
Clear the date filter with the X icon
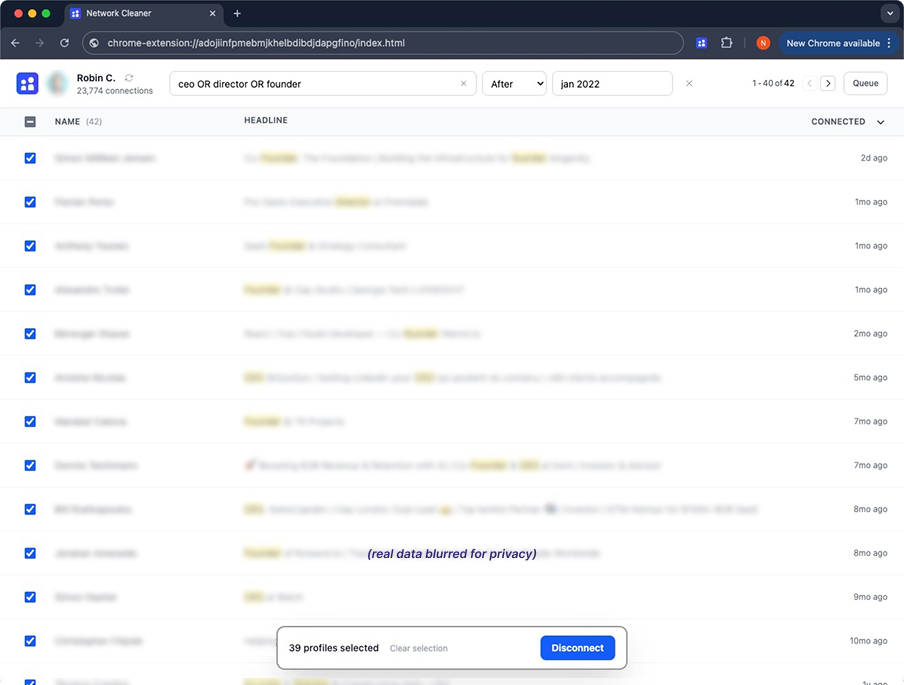pyautogui.click(x=689, y=83)
